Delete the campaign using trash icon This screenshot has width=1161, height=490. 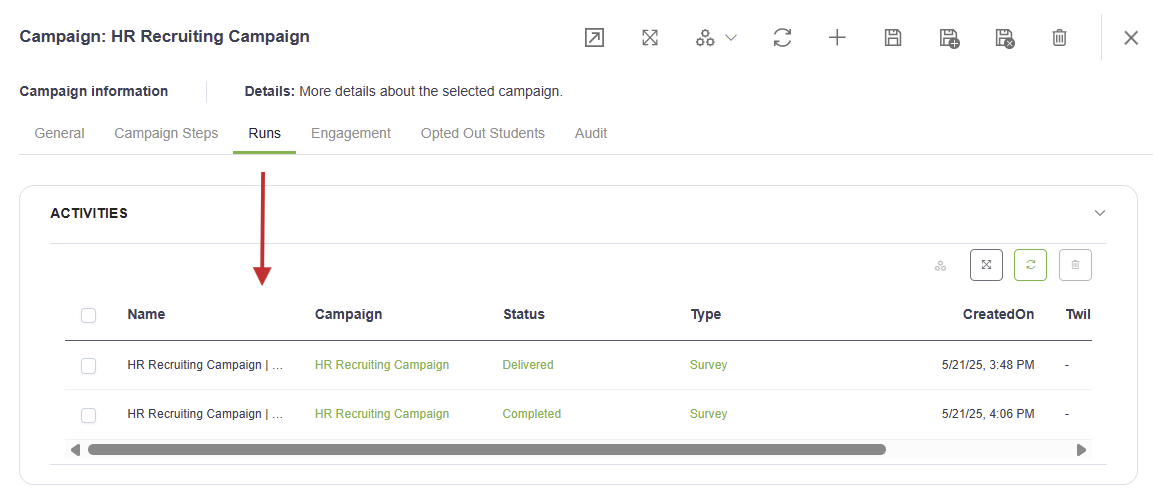pos(1060,38)
